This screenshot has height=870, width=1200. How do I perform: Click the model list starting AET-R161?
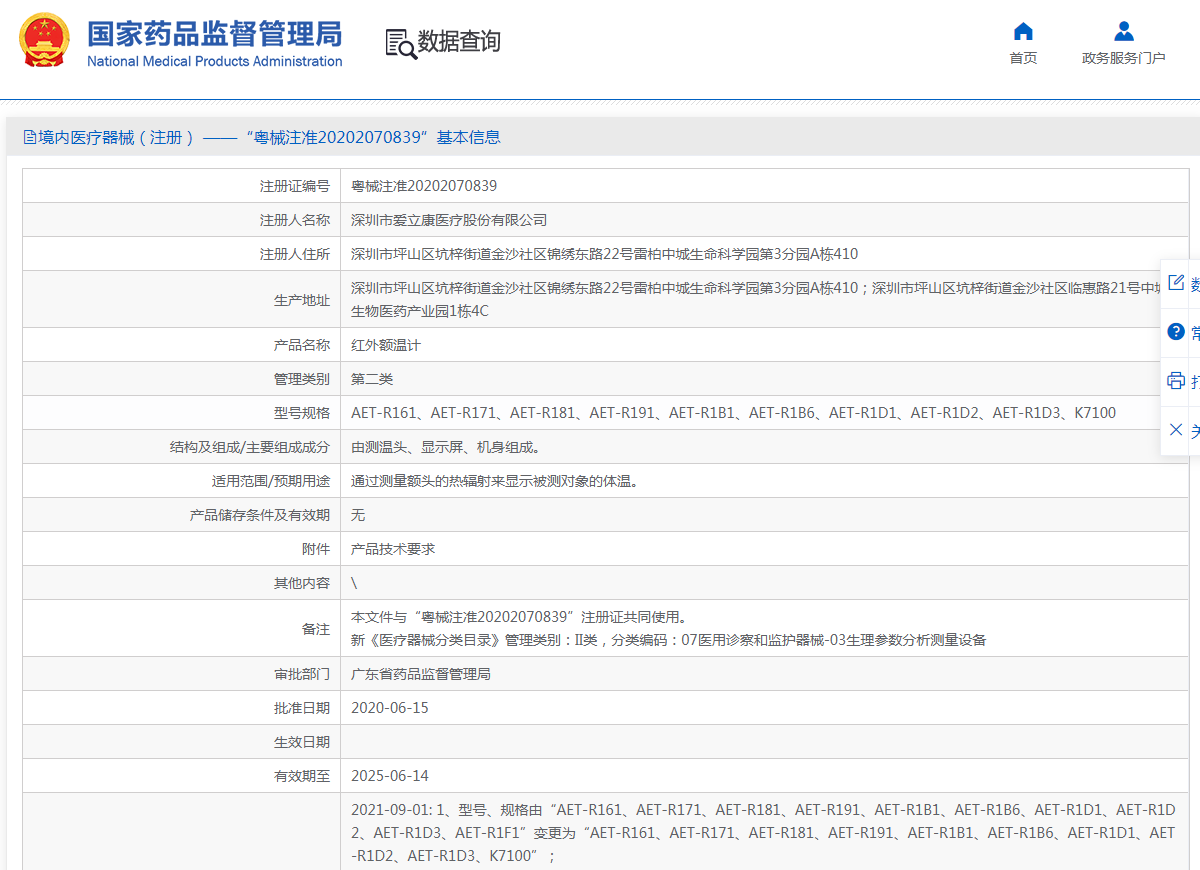point(733,413)
